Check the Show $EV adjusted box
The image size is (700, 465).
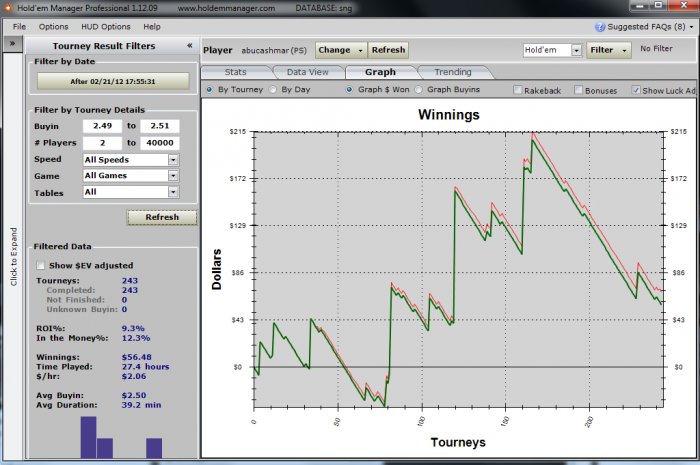click(41, 266)
